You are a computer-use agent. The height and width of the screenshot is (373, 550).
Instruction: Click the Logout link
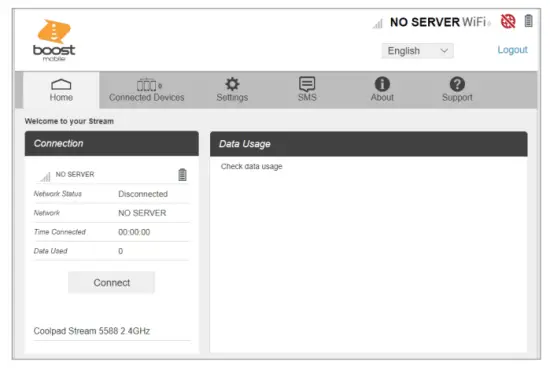click(x=512, y=50)
